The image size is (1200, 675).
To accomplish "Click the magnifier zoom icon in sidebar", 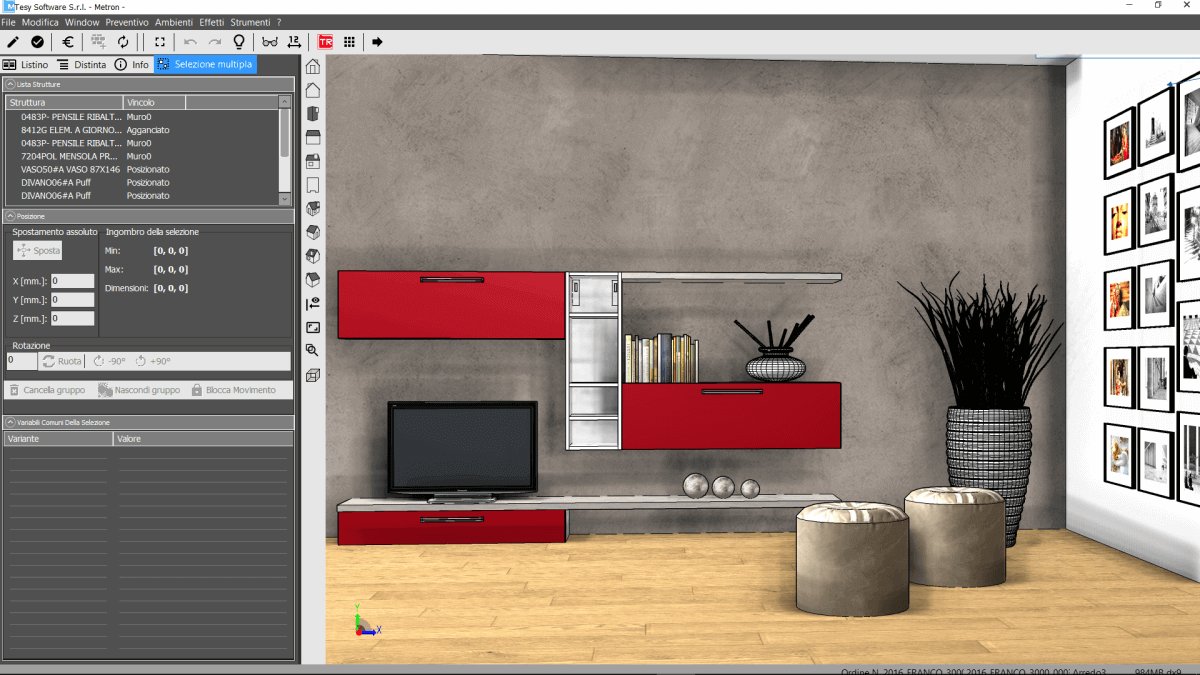I will click(313, 351).
